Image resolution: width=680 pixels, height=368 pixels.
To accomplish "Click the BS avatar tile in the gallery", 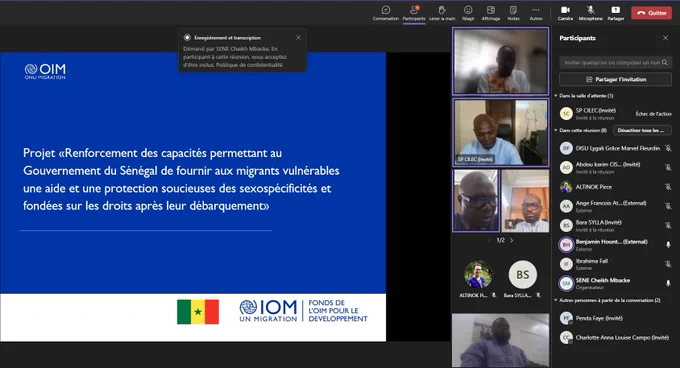I will tap(523, 274).
